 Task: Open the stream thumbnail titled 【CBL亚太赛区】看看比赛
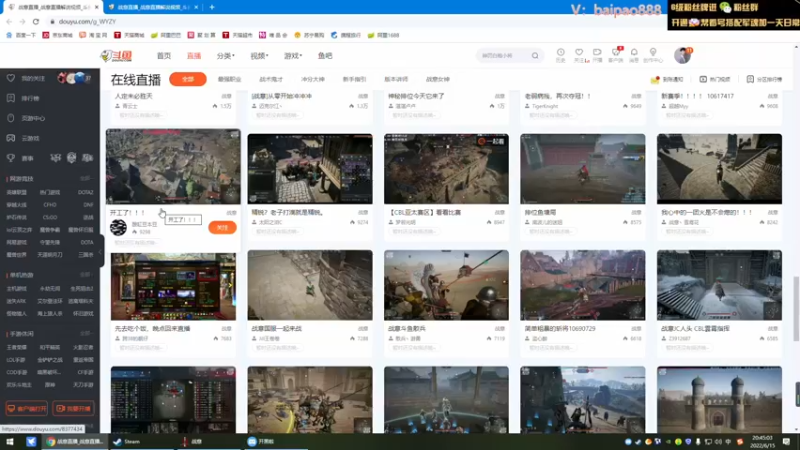tap(446, 169)
